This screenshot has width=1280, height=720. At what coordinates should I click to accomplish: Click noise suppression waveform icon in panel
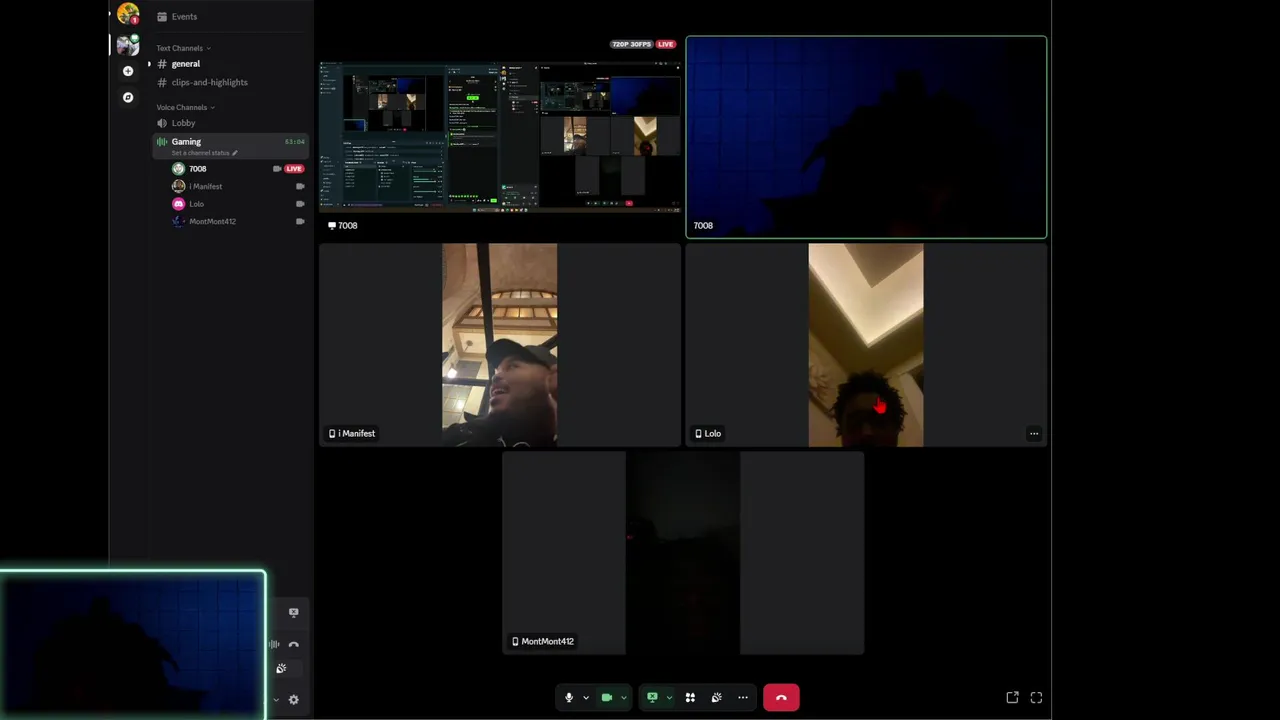(274, 644)
